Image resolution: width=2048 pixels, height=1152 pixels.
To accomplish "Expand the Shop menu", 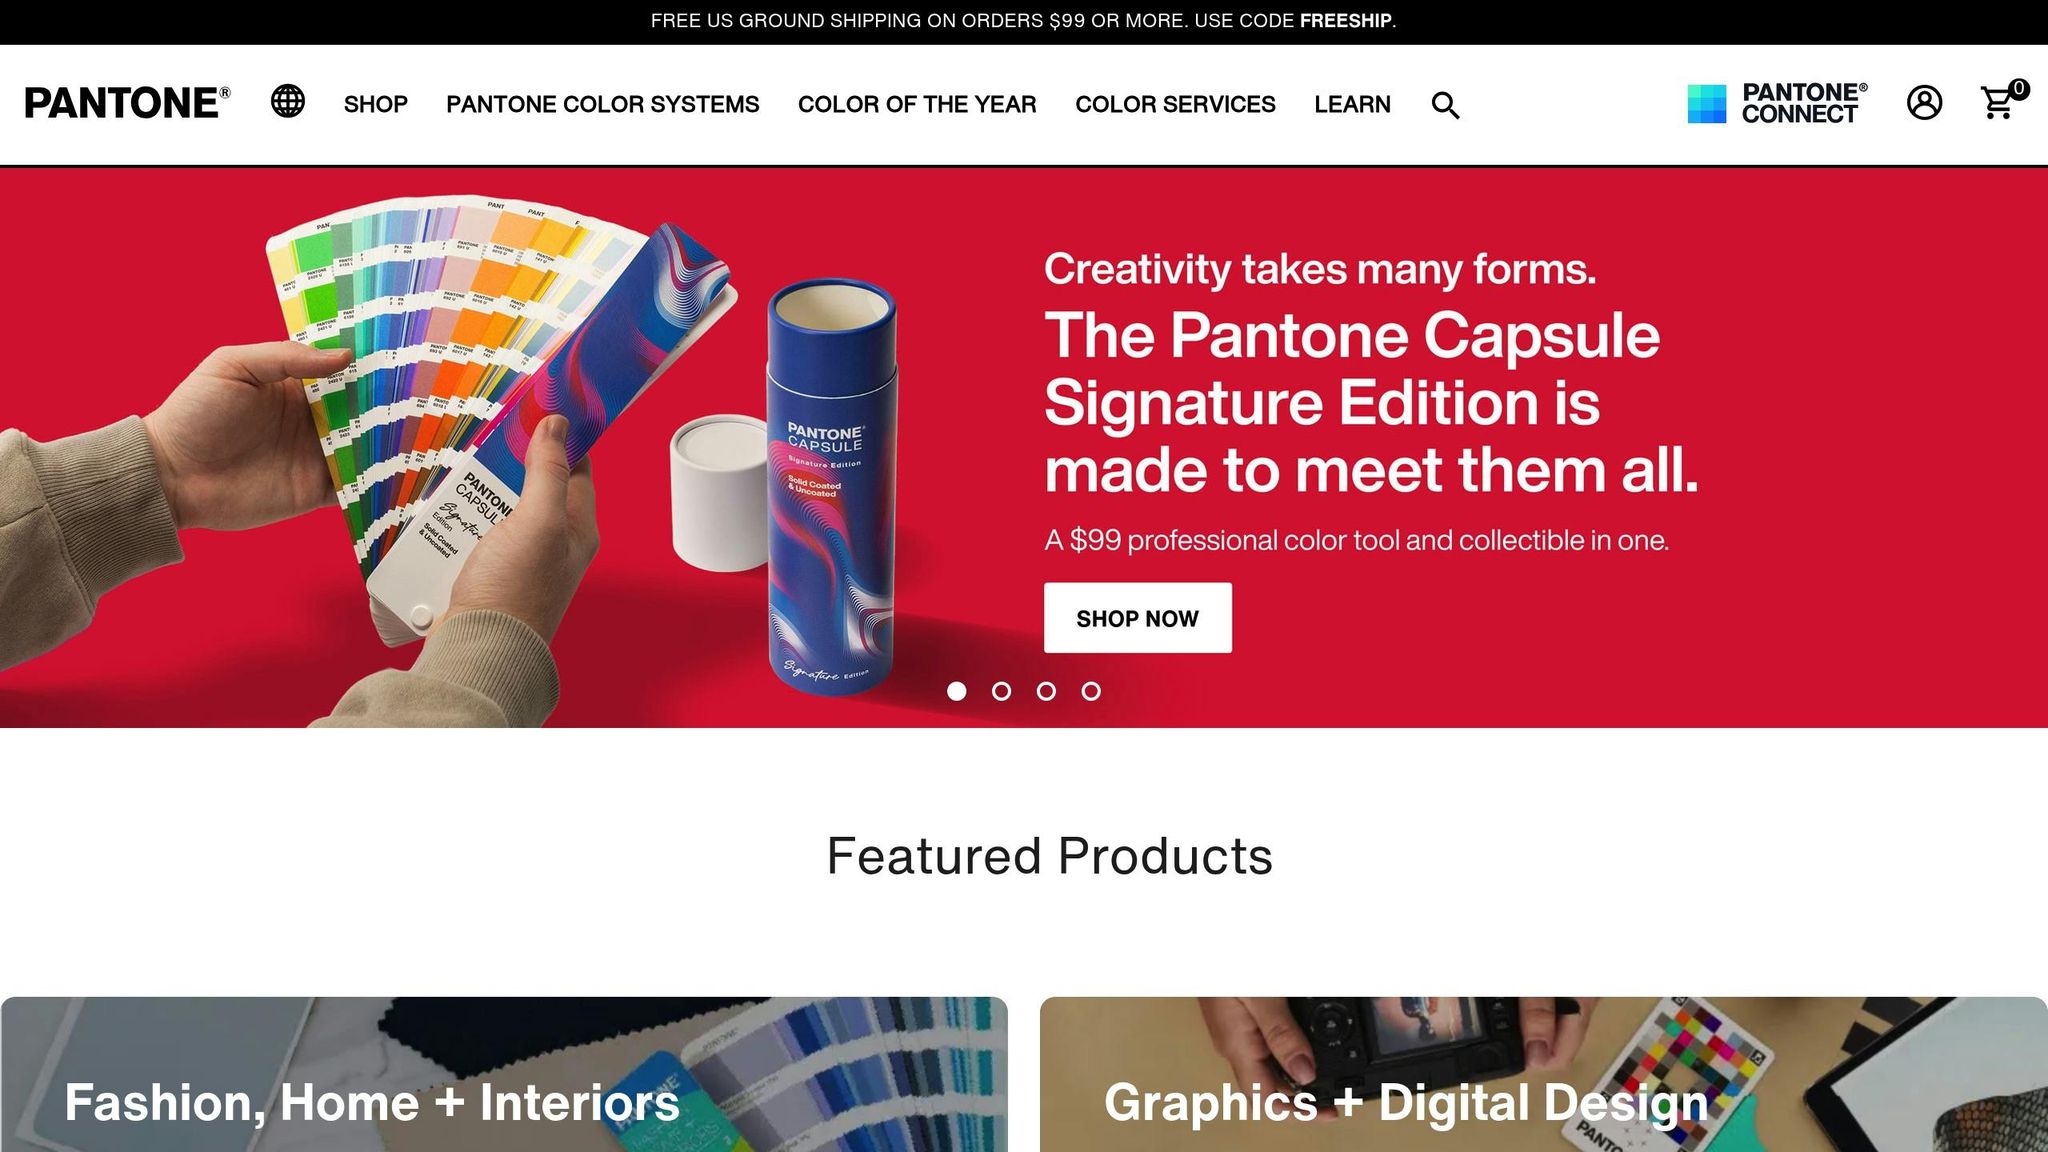I will click(376, 104).
